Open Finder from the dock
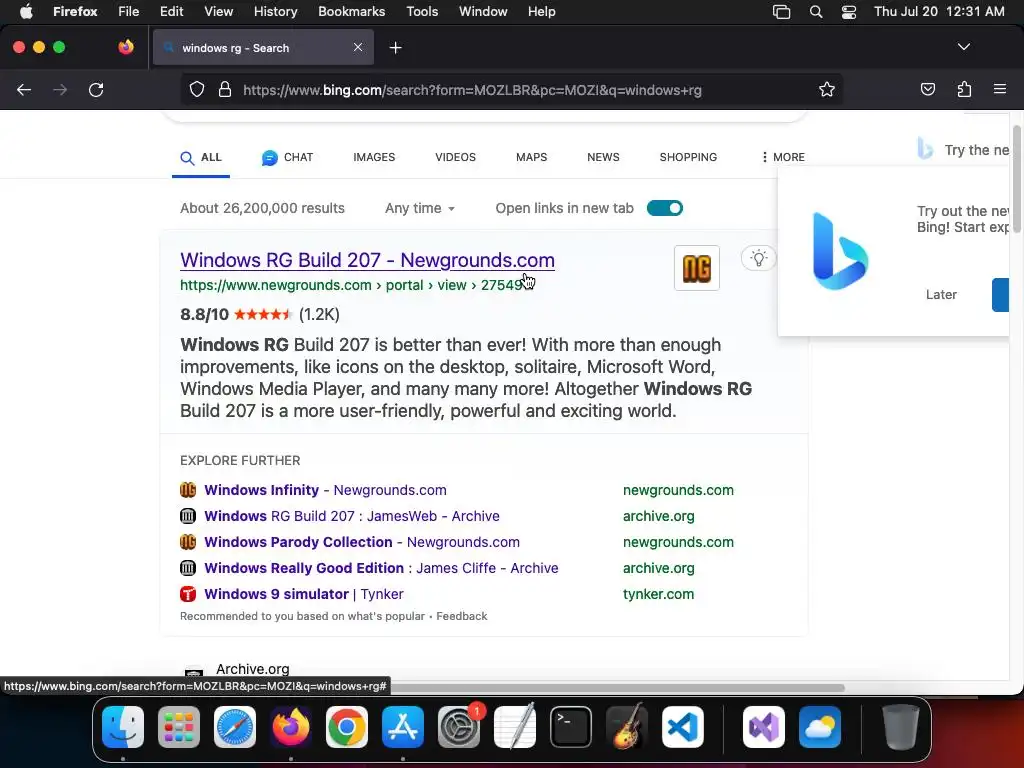The width and height of the screenshot is (1024, 768). coord(123,727)
